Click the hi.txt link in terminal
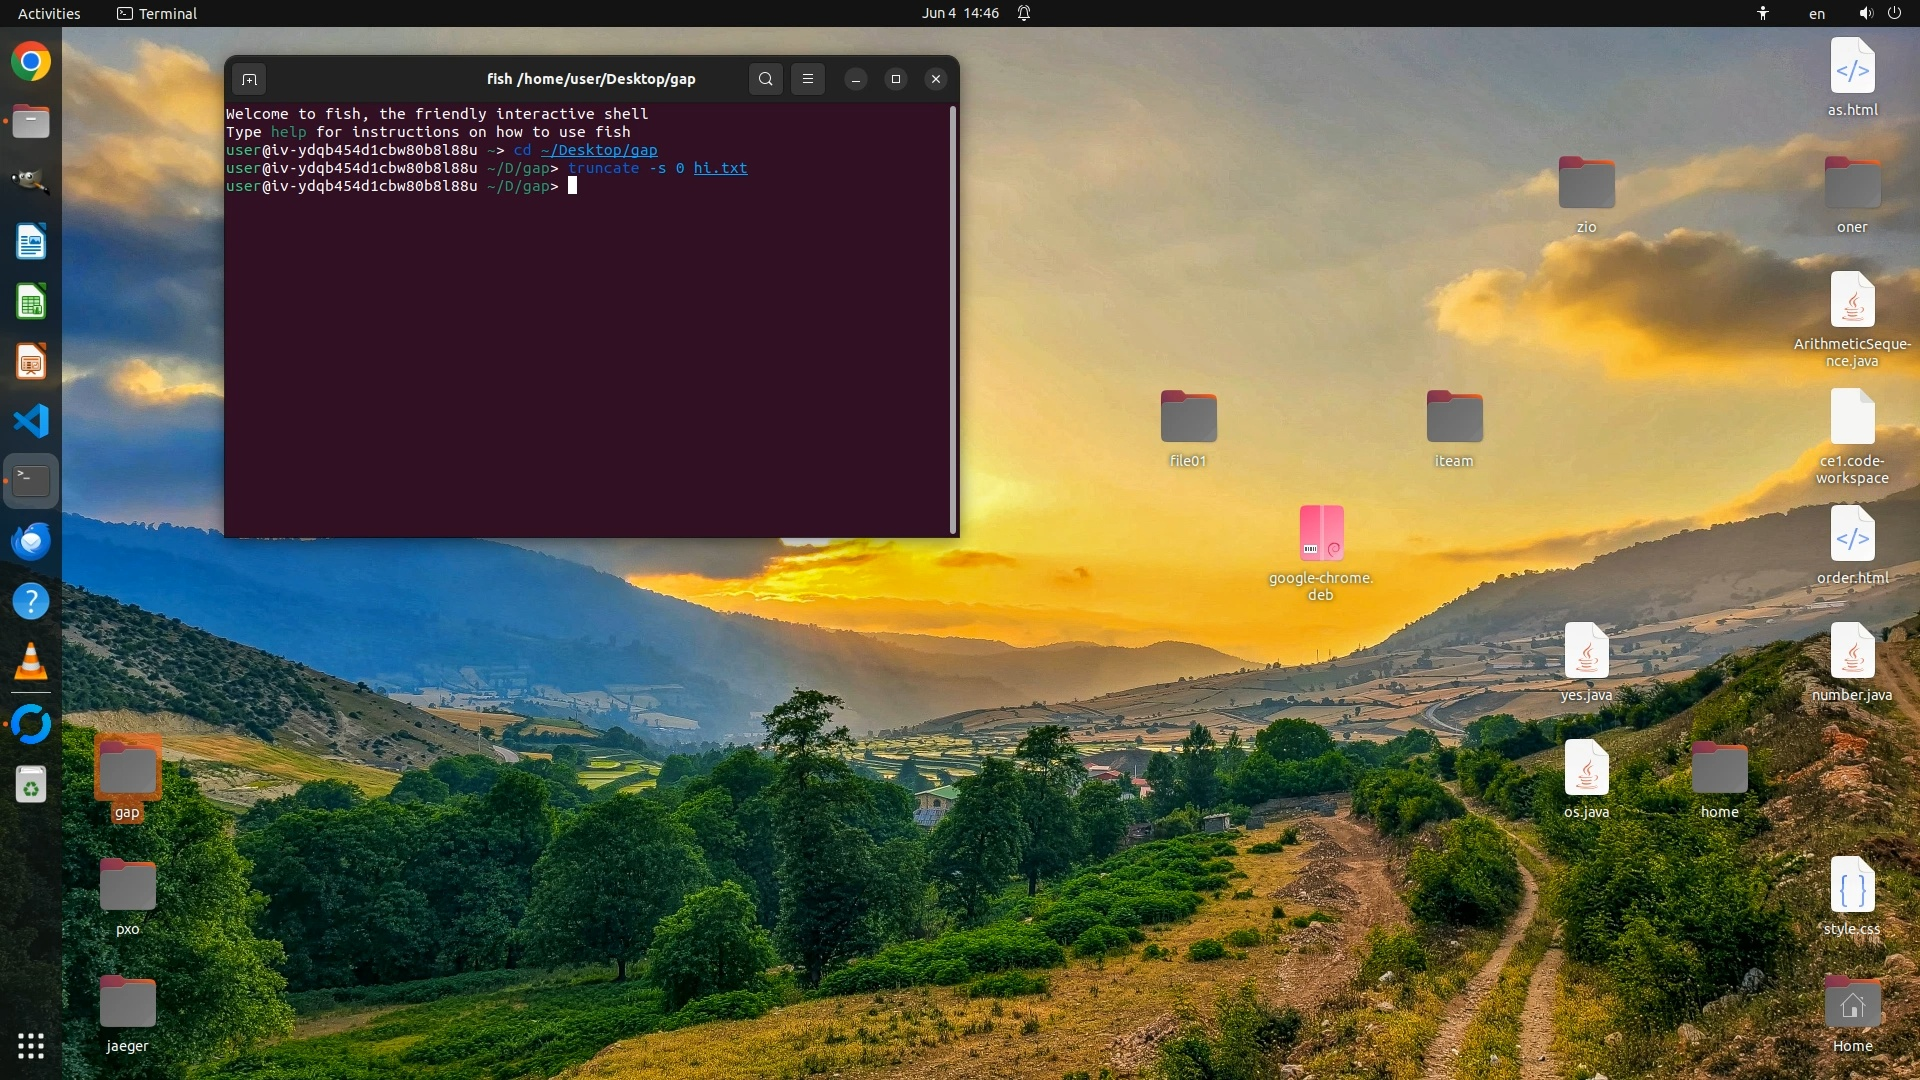This screenshot has width=1920, height=1080. click(x=720, y=168)
